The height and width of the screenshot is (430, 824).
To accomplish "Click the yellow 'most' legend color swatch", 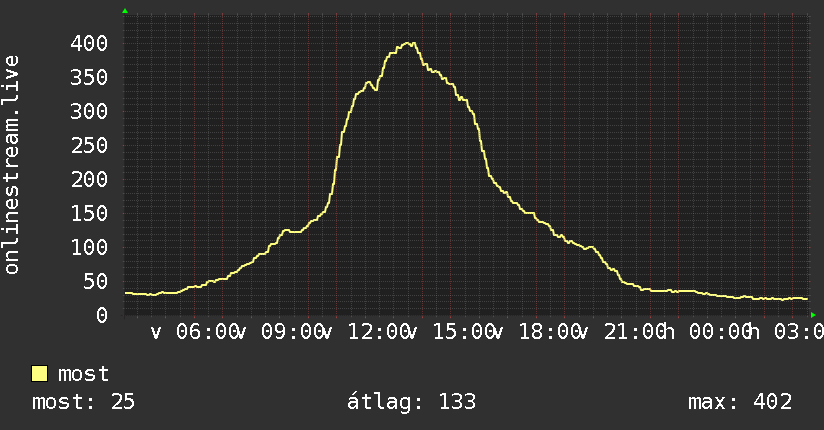I will pyautogui.click(x=39, y=374).
